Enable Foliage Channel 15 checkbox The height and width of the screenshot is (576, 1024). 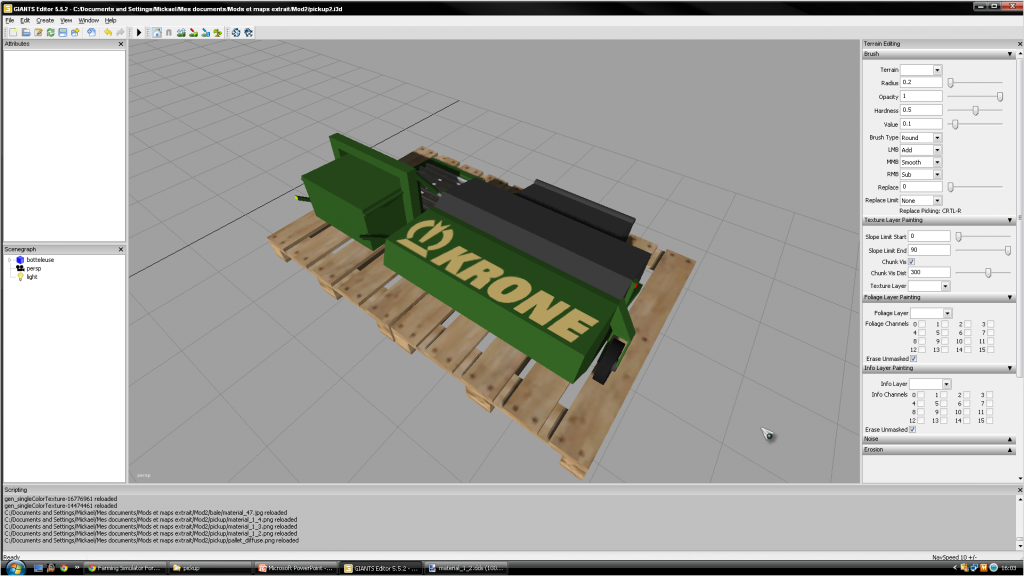(x=991, y=350)
